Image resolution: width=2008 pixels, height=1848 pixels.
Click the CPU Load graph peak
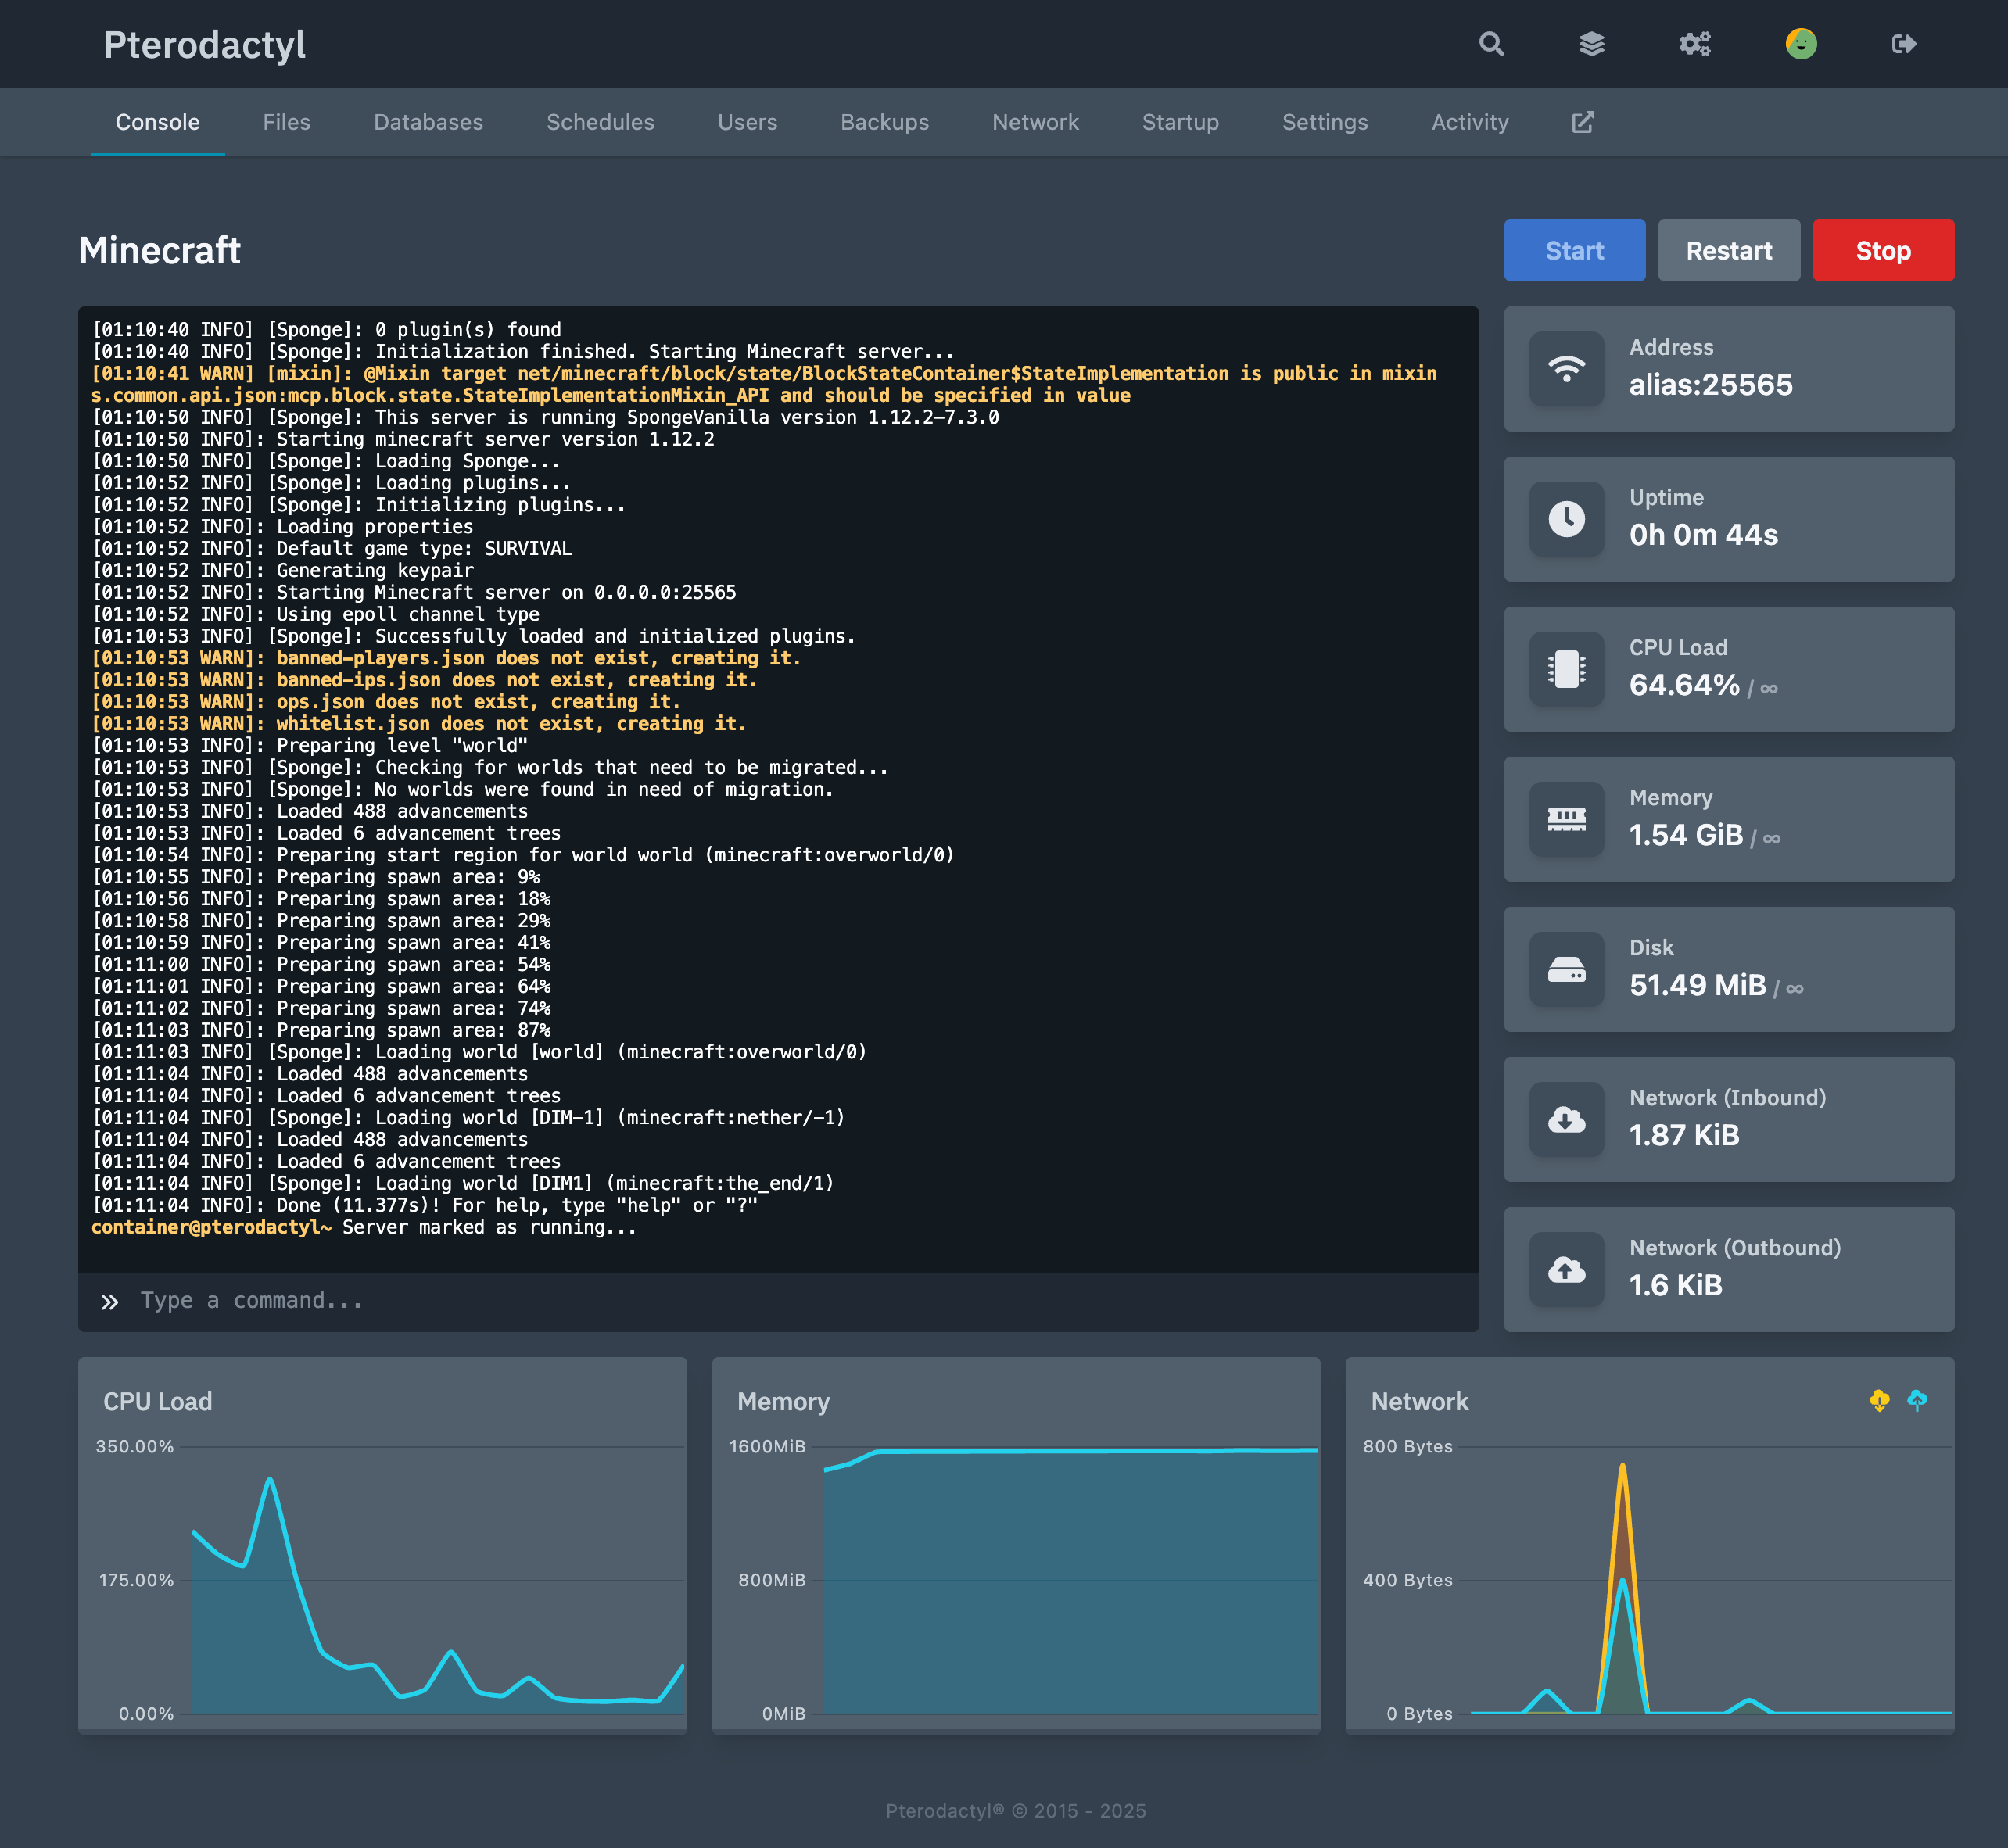[270, 1480]
